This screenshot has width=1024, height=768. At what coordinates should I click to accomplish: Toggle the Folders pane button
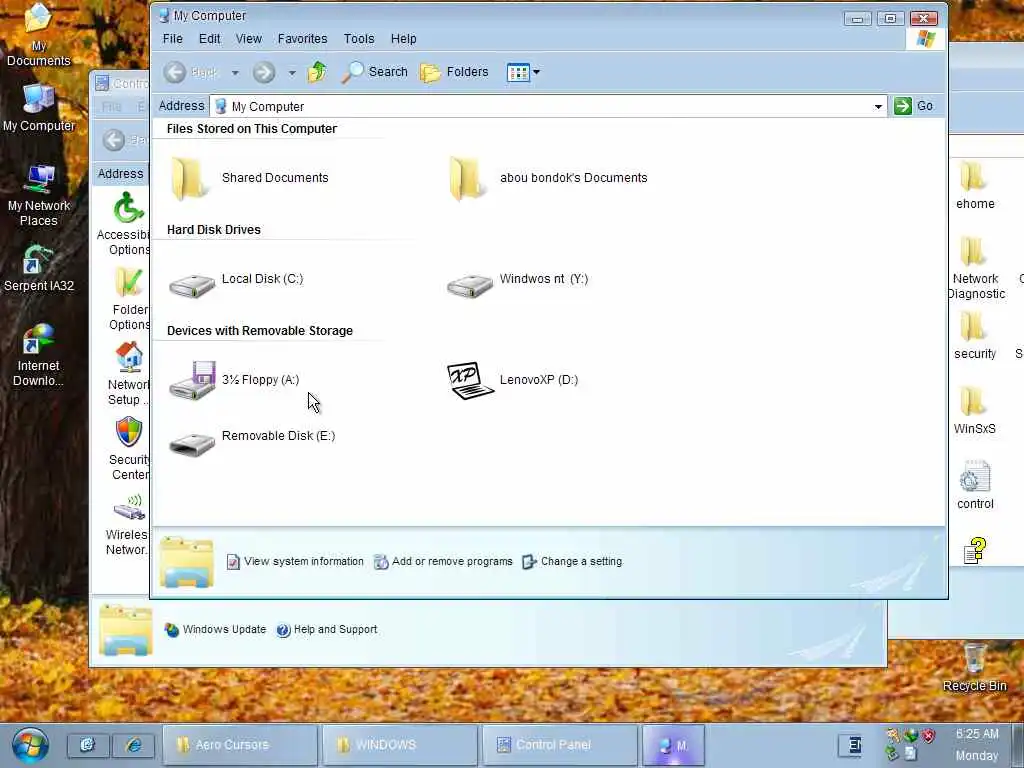click(x=455, y=72)
